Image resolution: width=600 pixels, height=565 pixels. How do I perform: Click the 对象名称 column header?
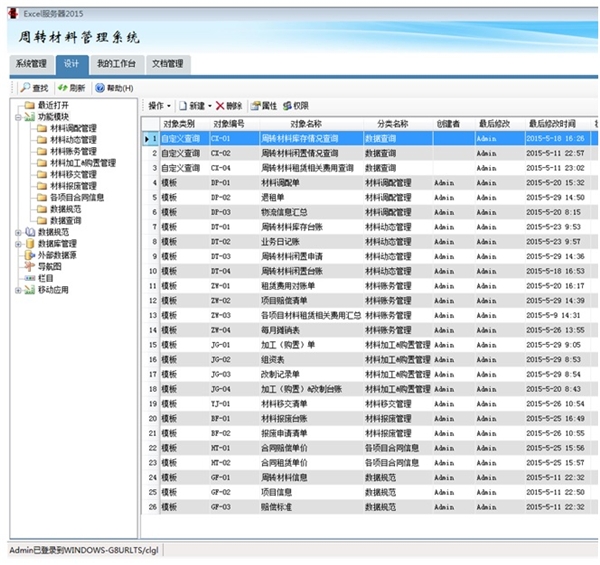(305, 124)
